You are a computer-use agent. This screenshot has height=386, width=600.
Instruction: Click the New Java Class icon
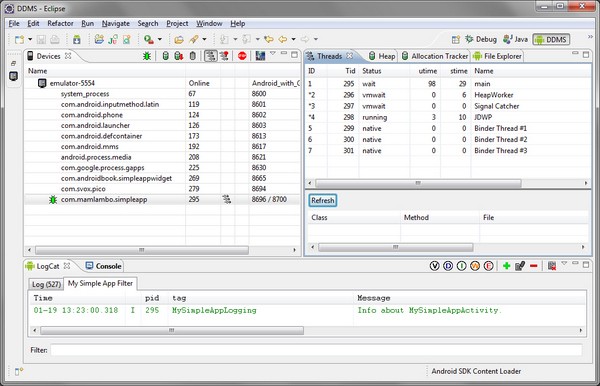(127, 39)
